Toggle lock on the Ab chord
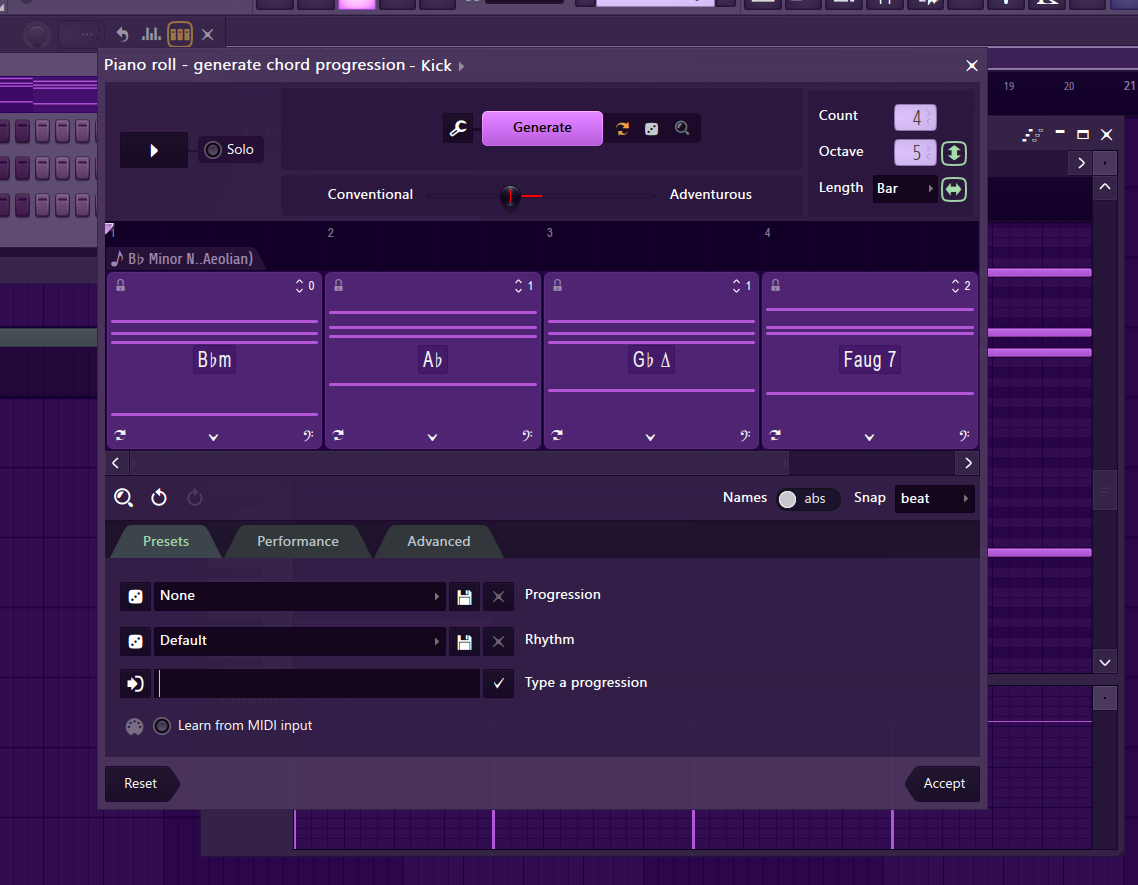The height and width of the screenshot is (885, 1138). coord(338,285)
